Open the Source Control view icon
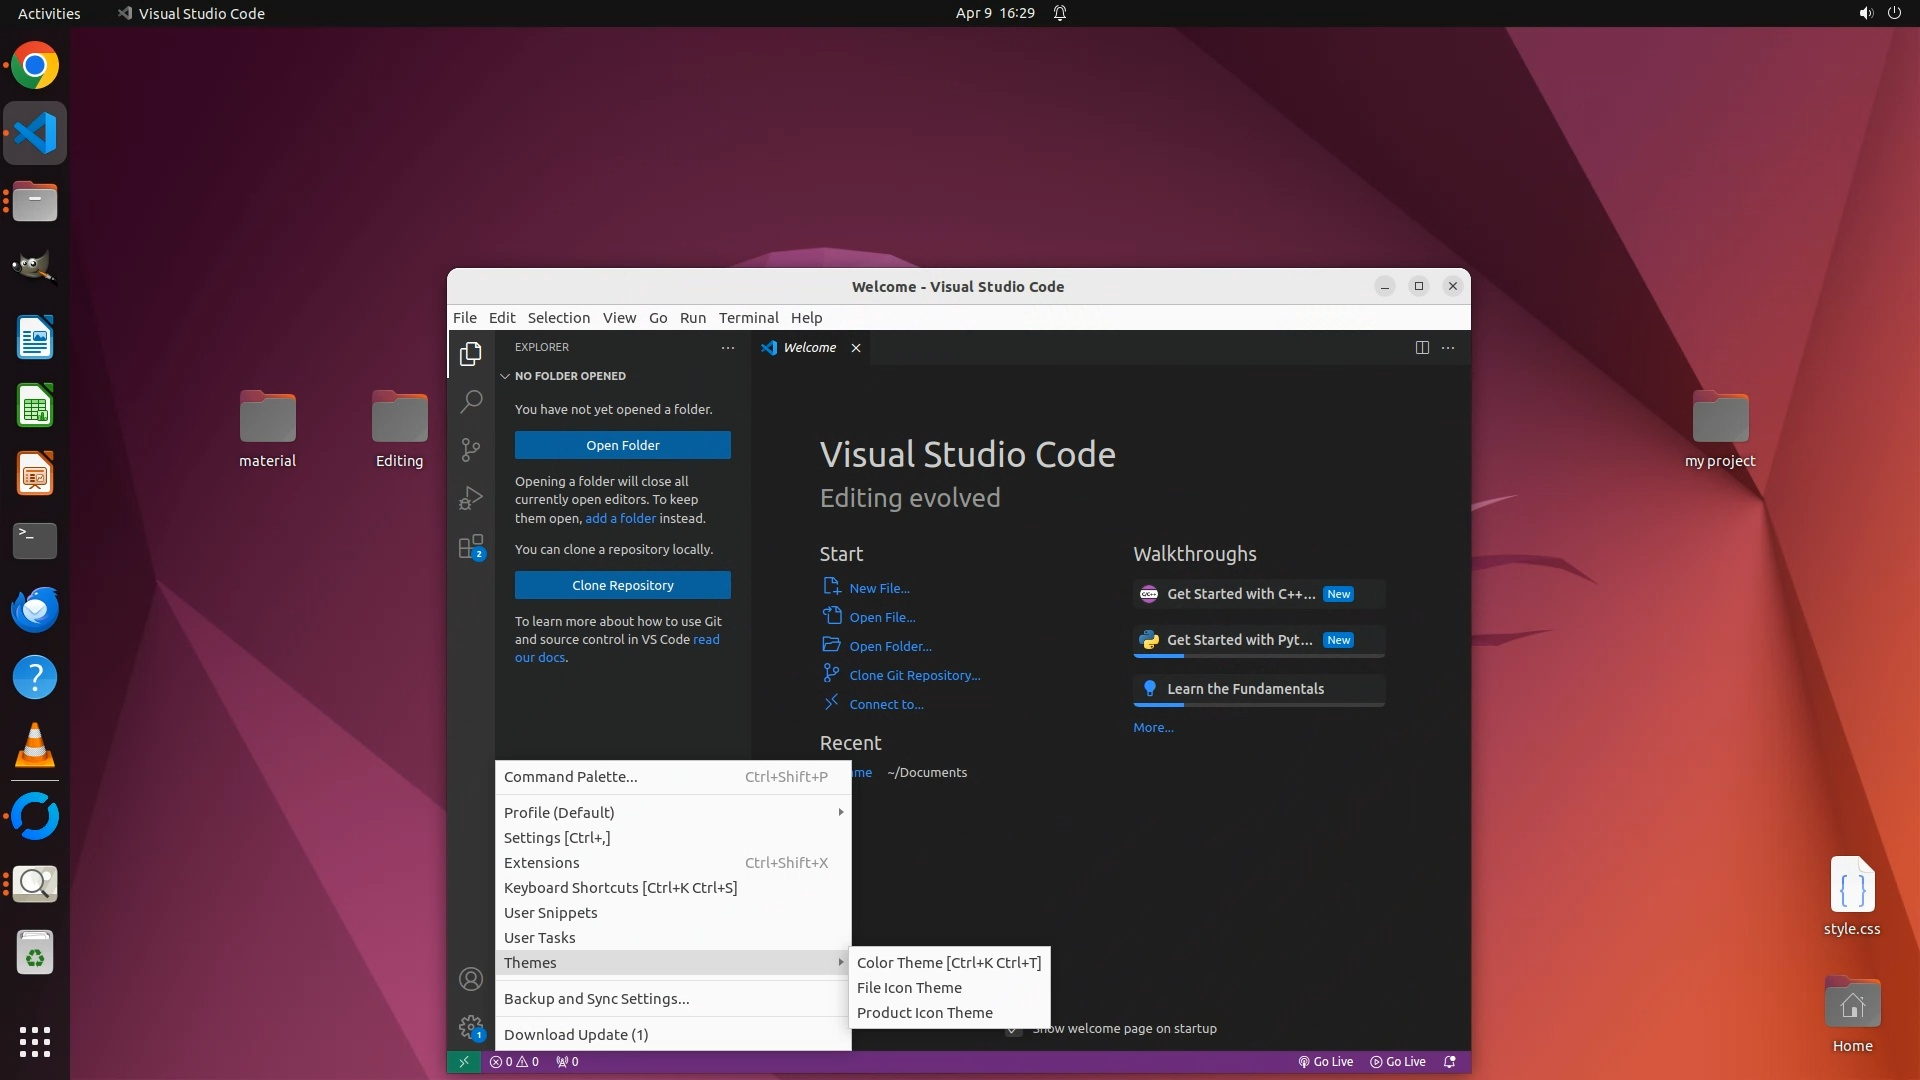The image size is (1920, 1080). click(470, 450)
